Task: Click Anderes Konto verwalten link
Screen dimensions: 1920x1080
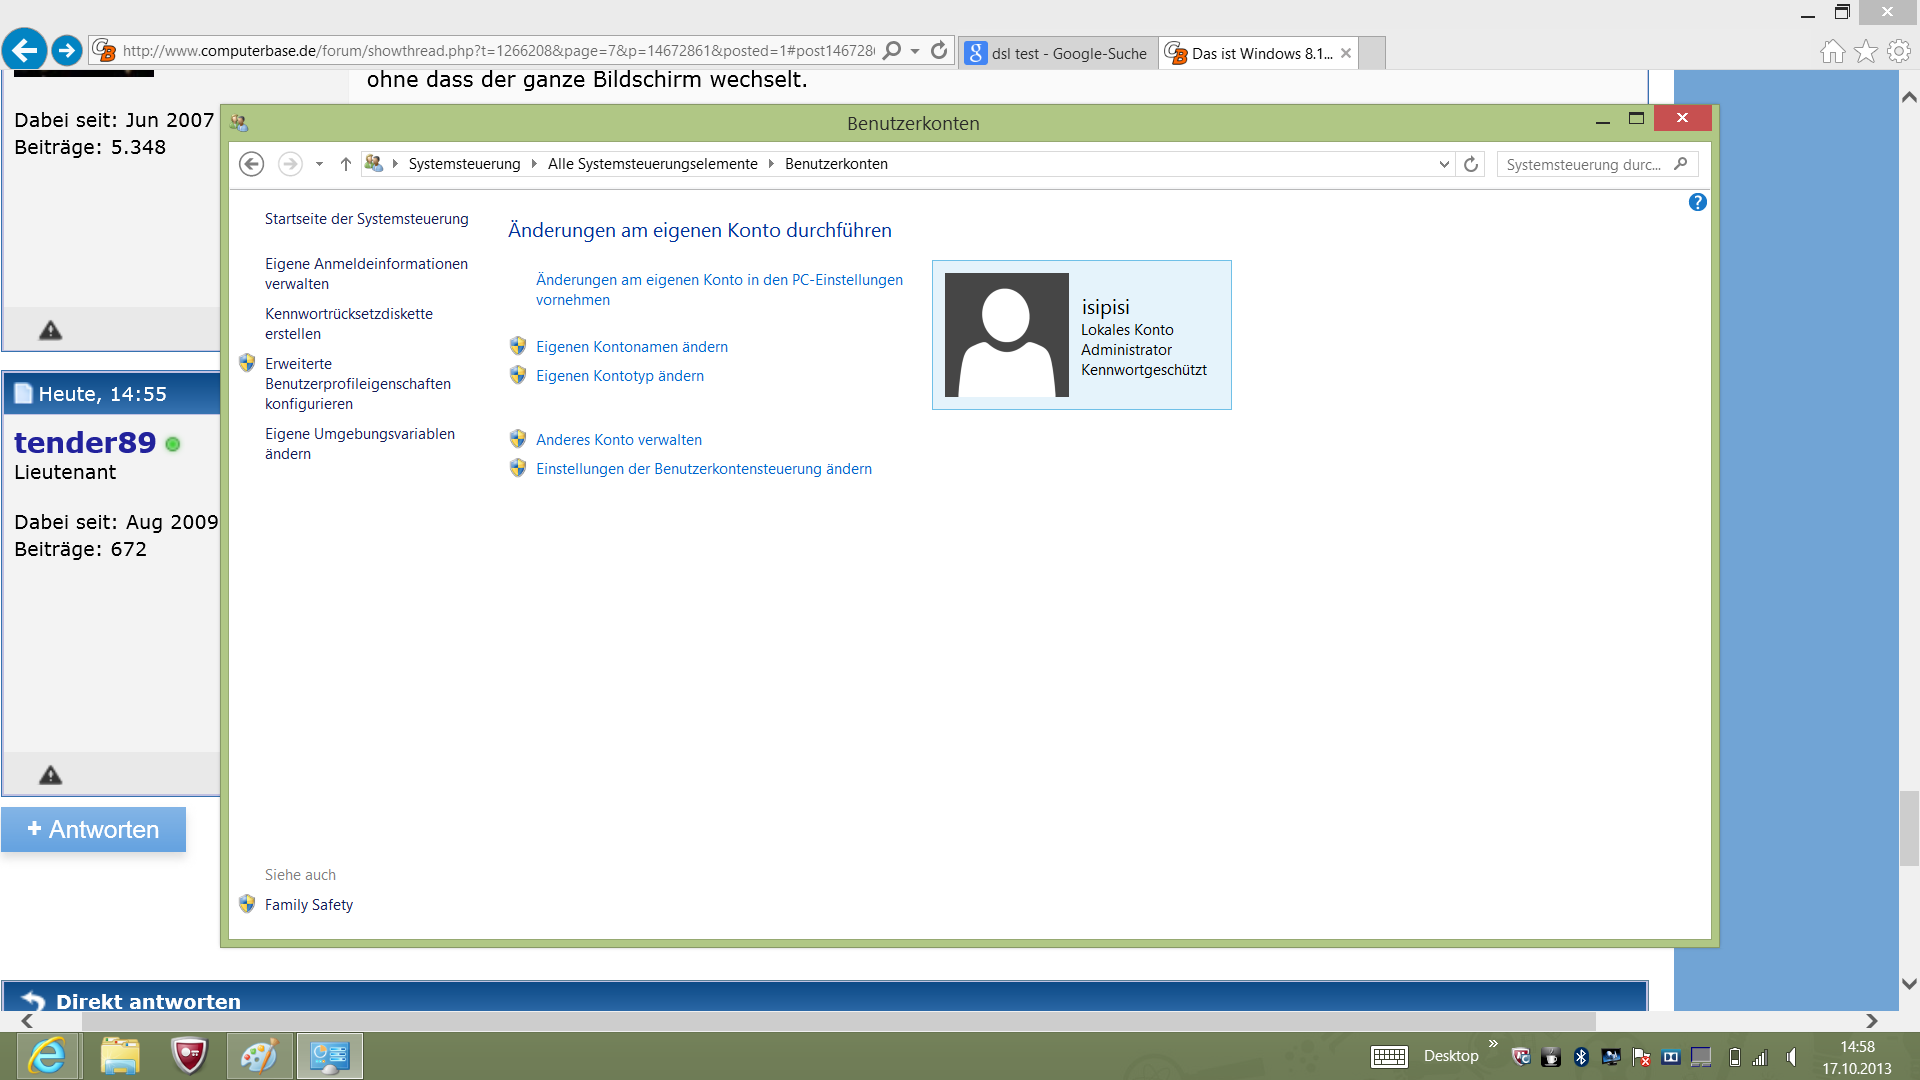Action: tap(618, 440)
